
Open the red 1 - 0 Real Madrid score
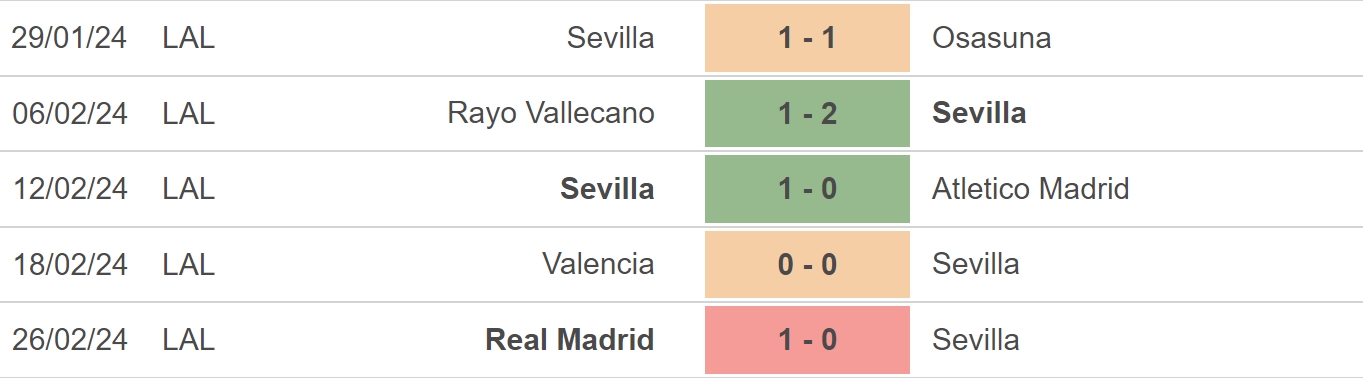(807, 340)
